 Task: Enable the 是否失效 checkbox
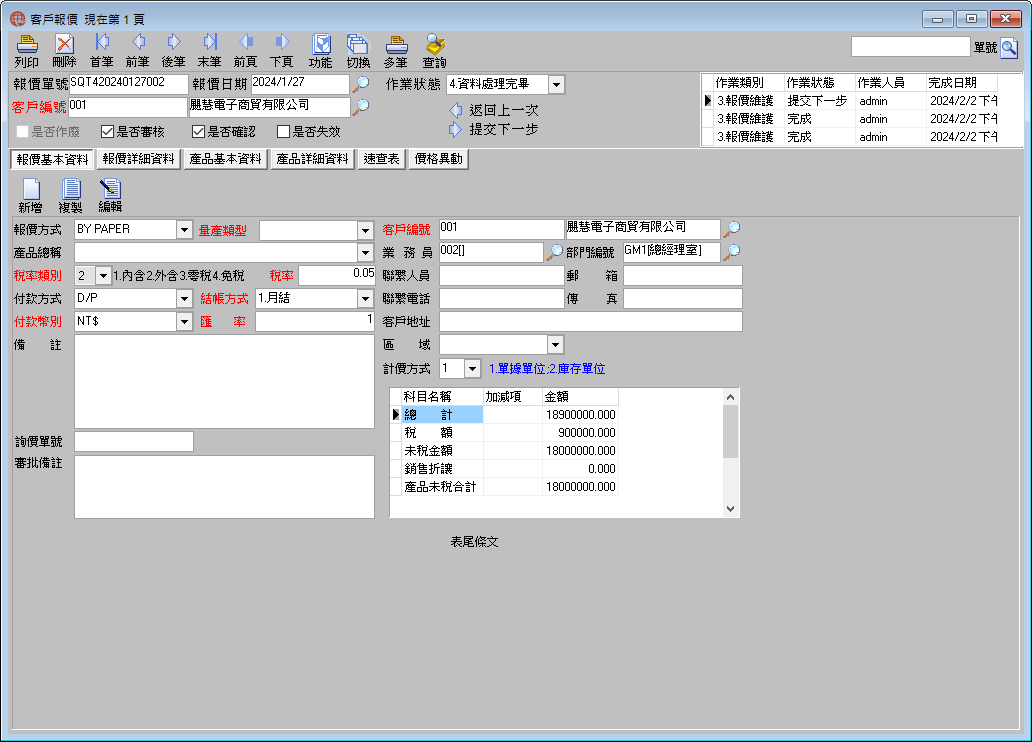(x=284, y=132)
